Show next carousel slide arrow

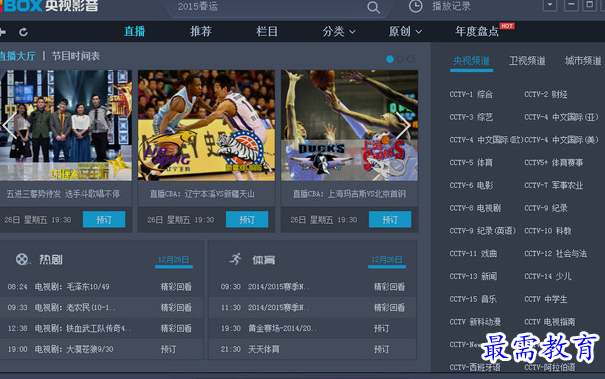pyautogui.click(x=404, y=125)
